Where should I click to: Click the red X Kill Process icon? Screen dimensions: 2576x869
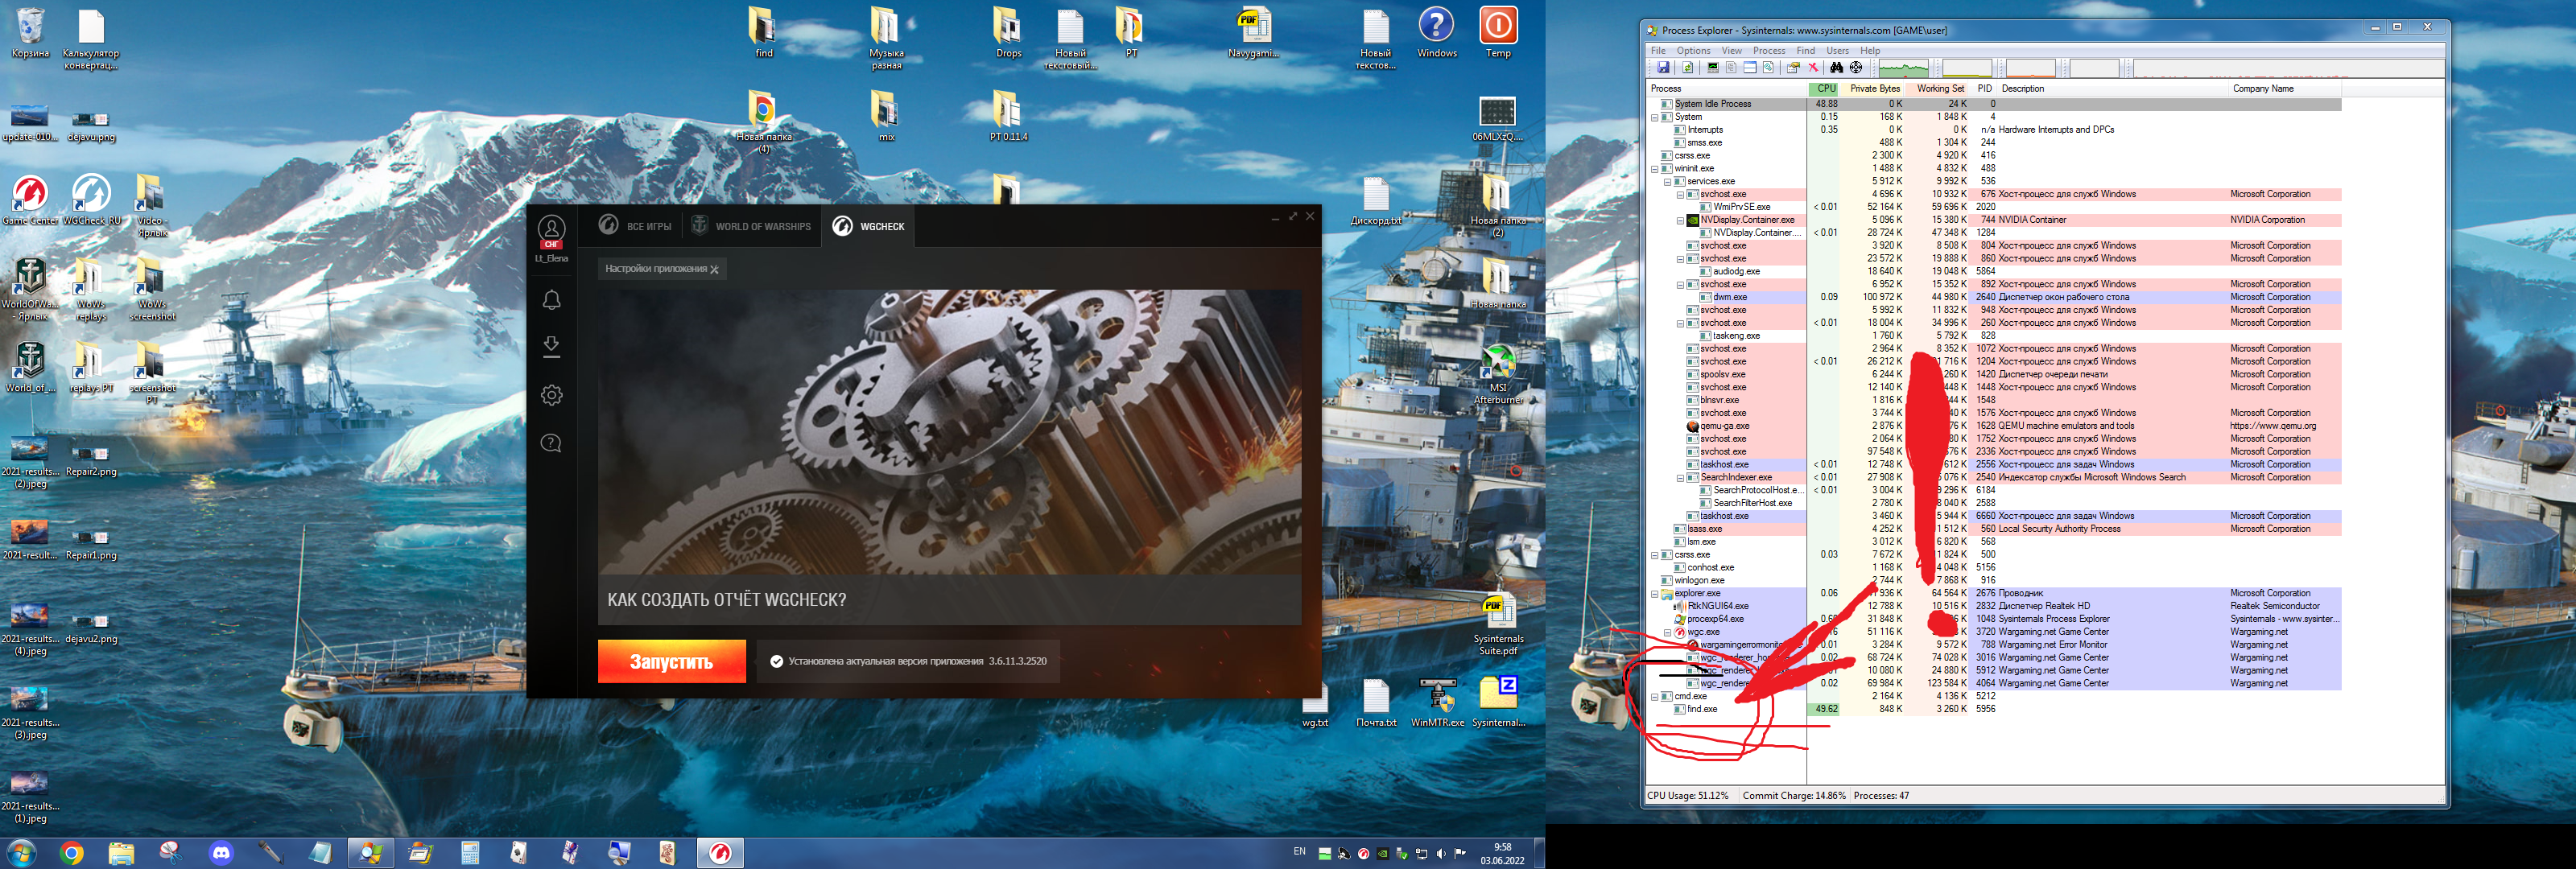(1813, 68)
